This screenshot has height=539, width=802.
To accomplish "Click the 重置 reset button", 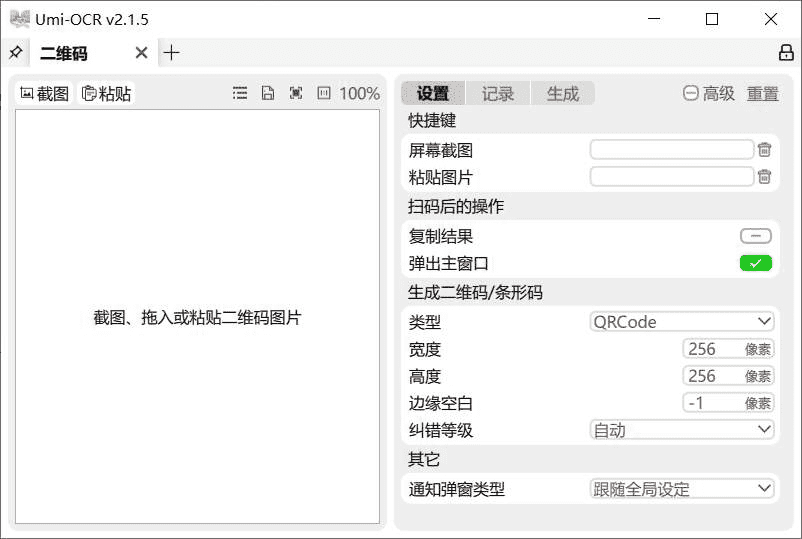I will coord(763,94).
